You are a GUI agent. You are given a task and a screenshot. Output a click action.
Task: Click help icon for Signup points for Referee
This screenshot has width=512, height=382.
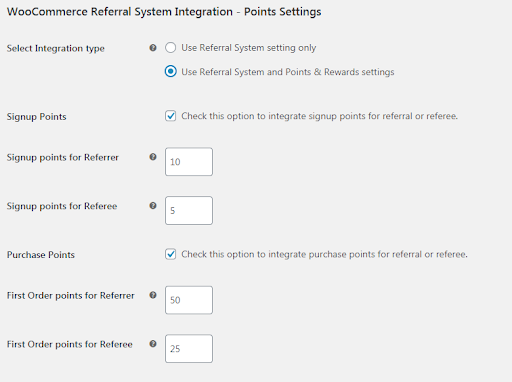pos(153,206)
